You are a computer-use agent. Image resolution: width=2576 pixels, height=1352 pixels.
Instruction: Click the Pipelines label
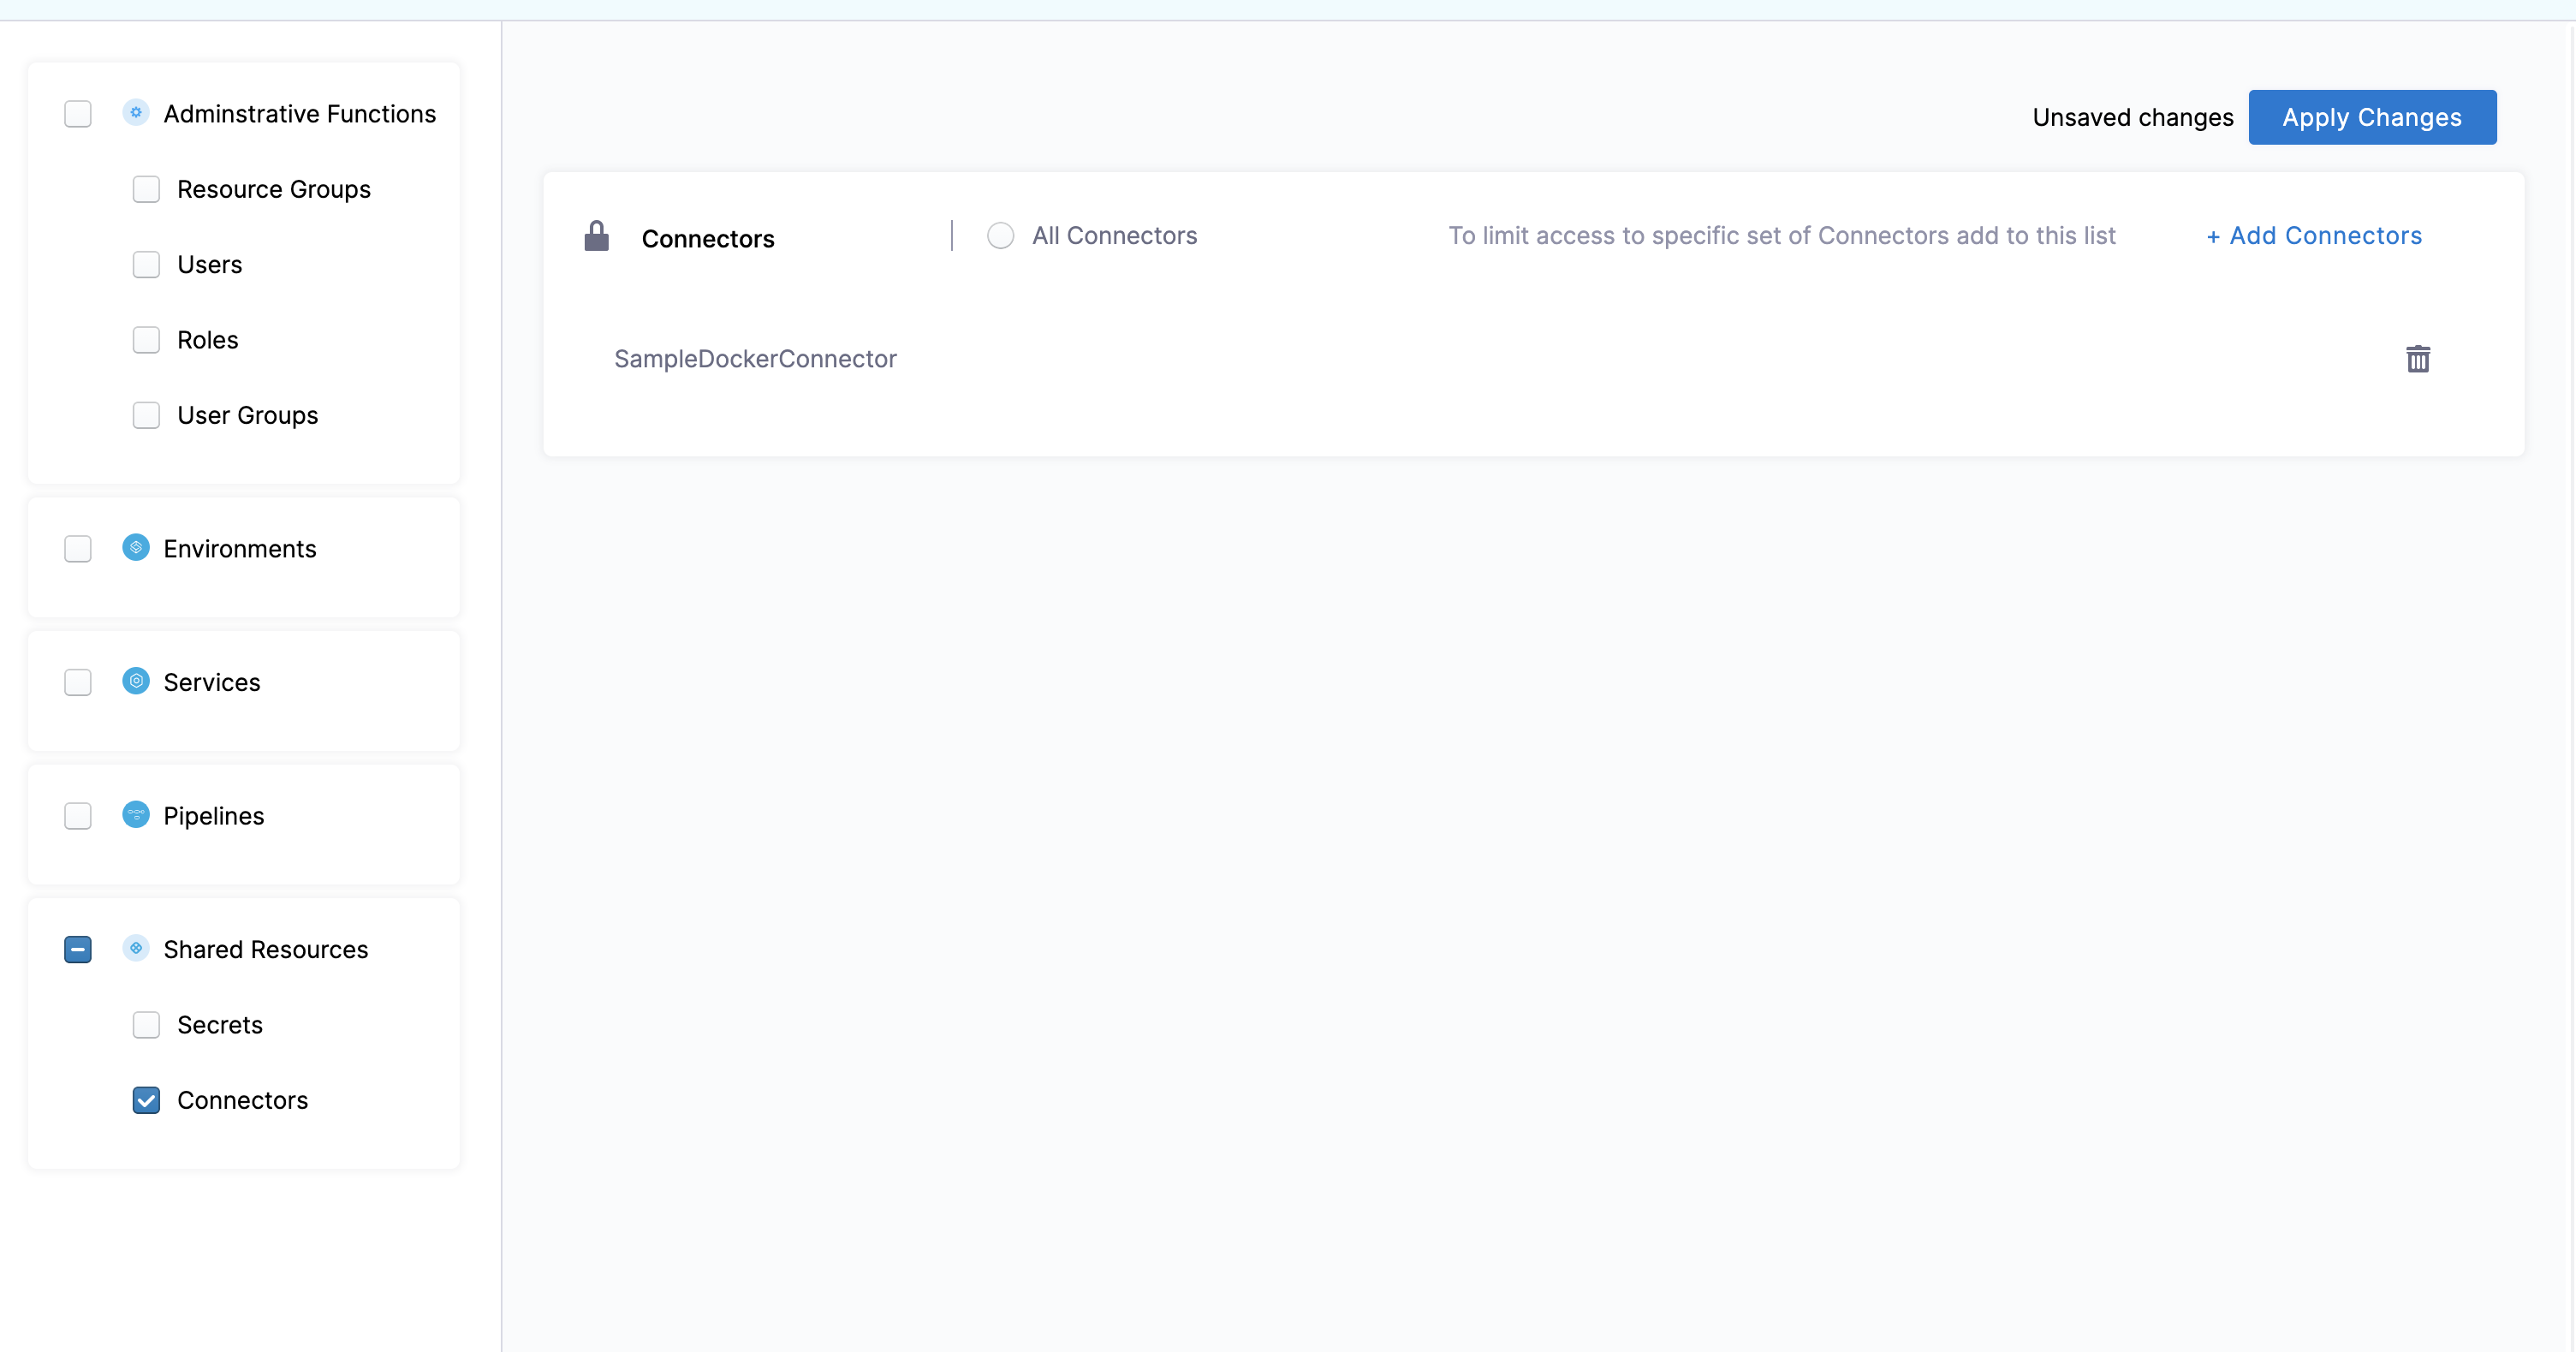click(214, 816)
